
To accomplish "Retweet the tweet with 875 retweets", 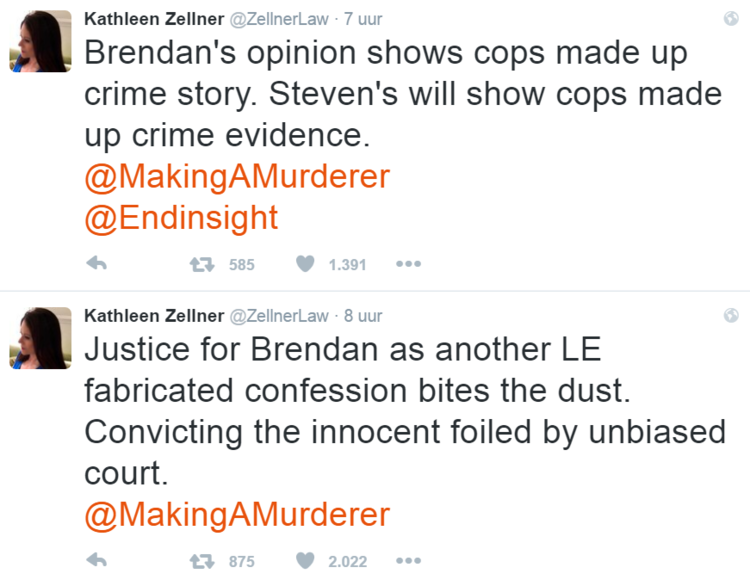I will coord(200,561).
